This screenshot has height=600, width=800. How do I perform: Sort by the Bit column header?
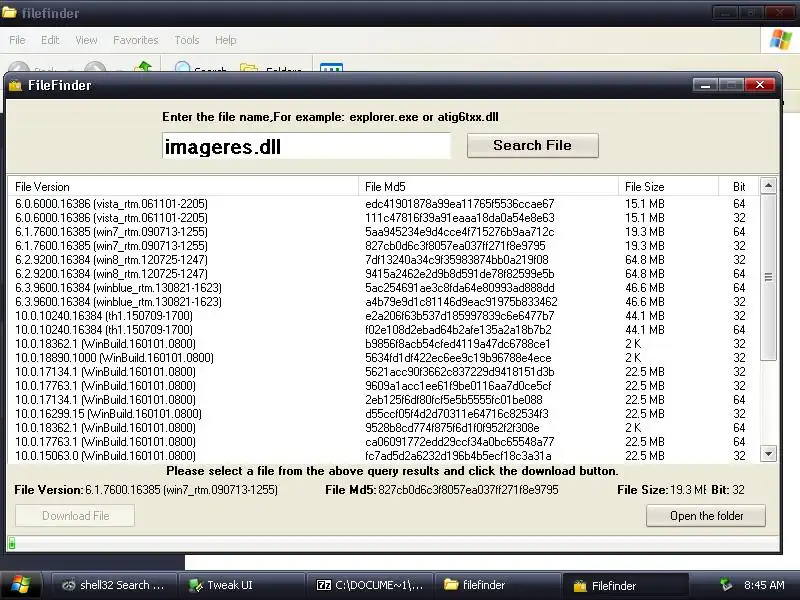click(738, 187)
